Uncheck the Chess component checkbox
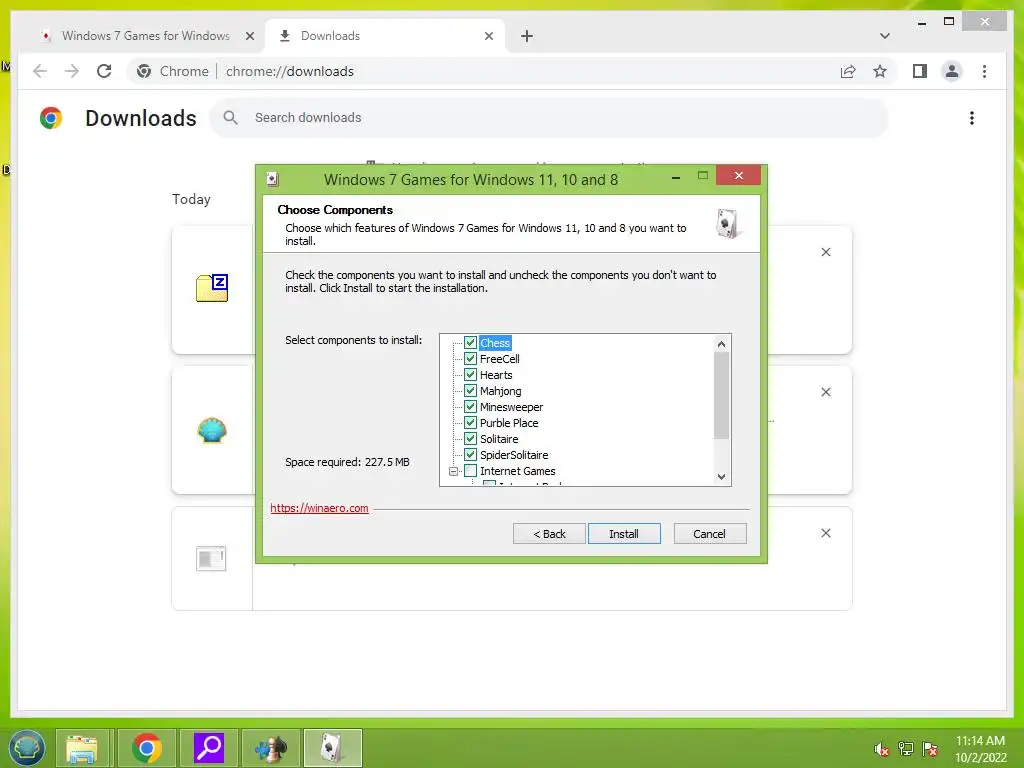Image resolution: width=1024 pixels, height=768 pixels. pyautogui.click(x=470, y=343)
